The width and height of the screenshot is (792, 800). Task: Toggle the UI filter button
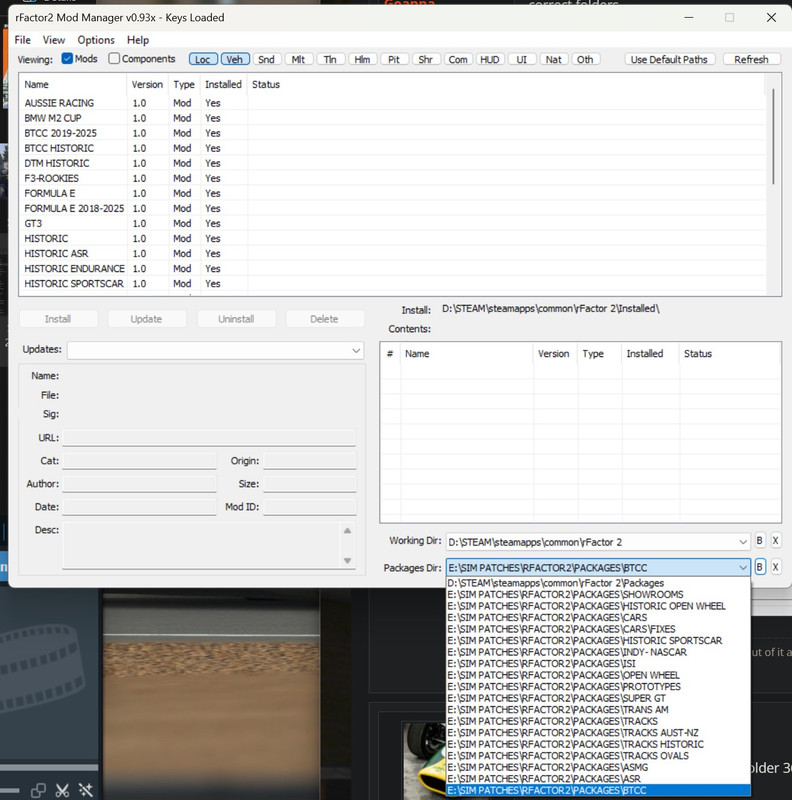point(522,59)
